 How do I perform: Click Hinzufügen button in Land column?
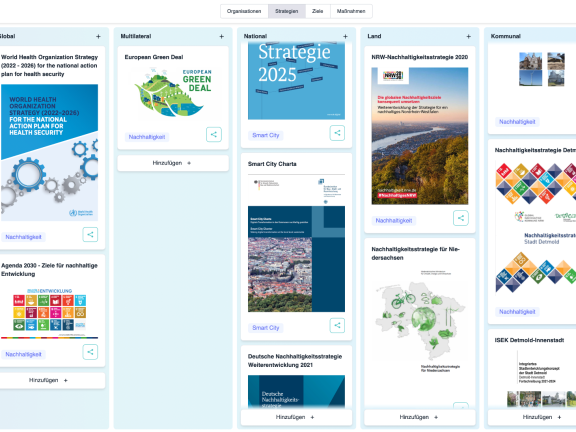tap(420, 417)
